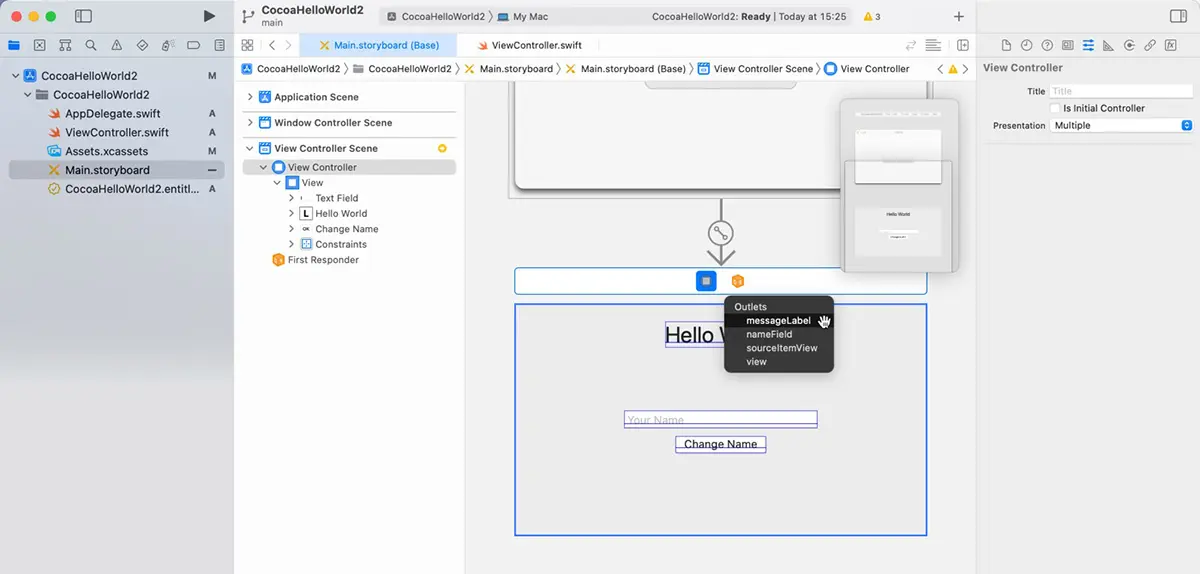Switch to the Main.storyboard (Base) tab
This screenshot has width=1200, height=574.
[378, 45]
